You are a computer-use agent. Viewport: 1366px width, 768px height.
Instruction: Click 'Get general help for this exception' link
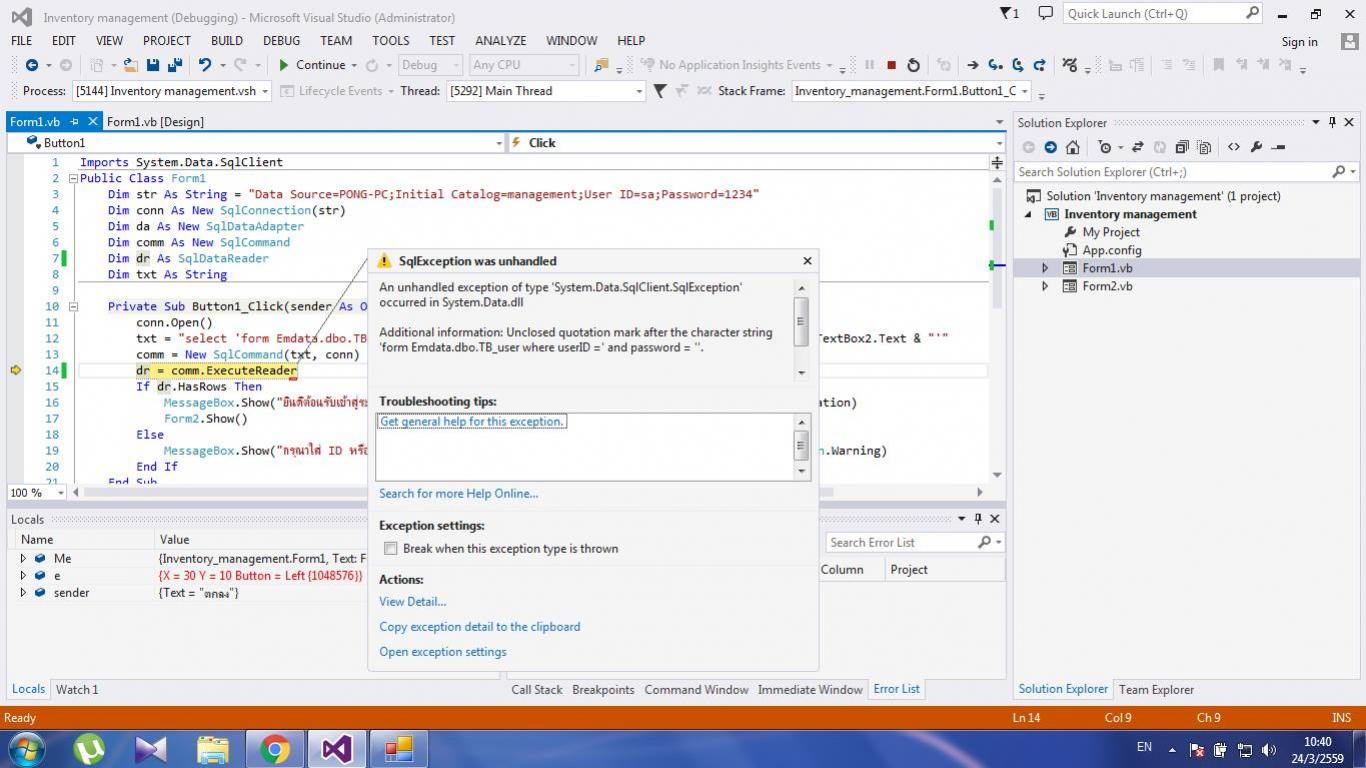(x=472, y=421)
